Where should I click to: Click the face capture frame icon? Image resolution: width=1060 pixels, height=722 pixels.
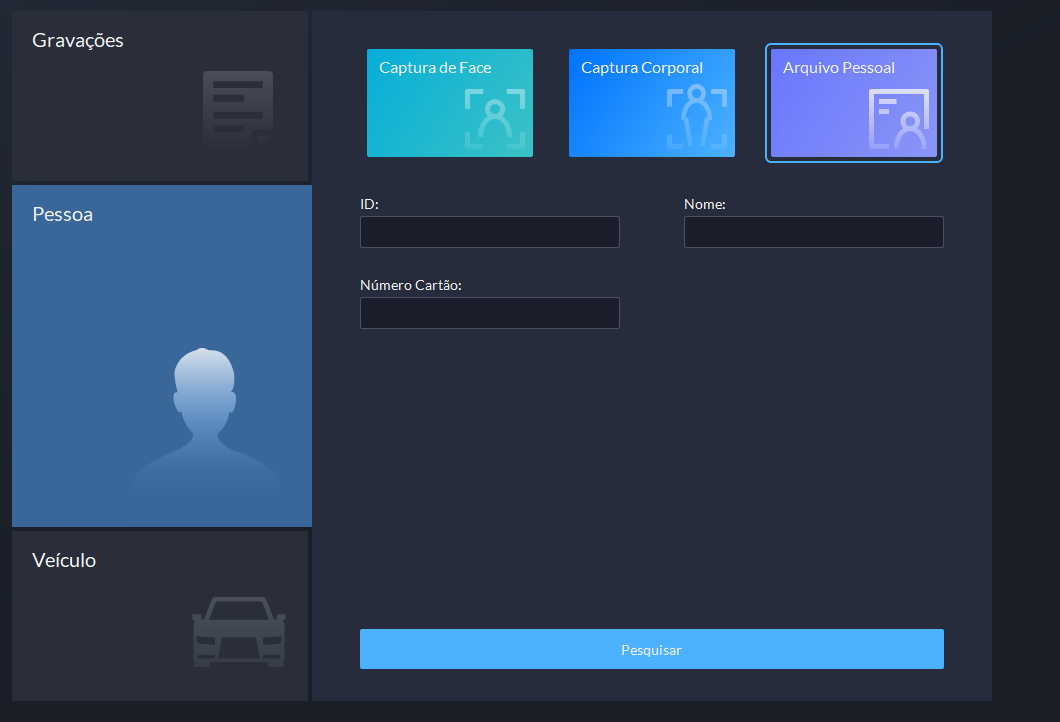(495, 119)
